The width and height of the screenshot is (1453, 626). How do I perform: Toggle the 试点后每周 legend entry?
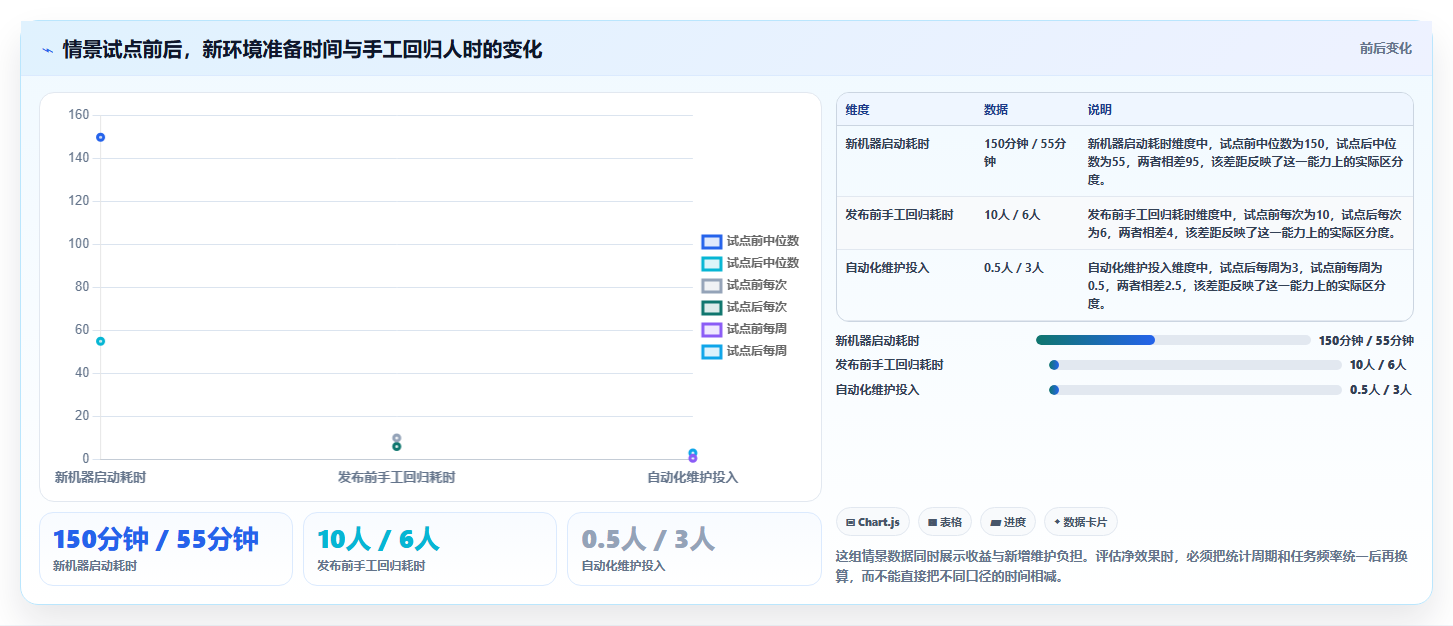(744, 351)
